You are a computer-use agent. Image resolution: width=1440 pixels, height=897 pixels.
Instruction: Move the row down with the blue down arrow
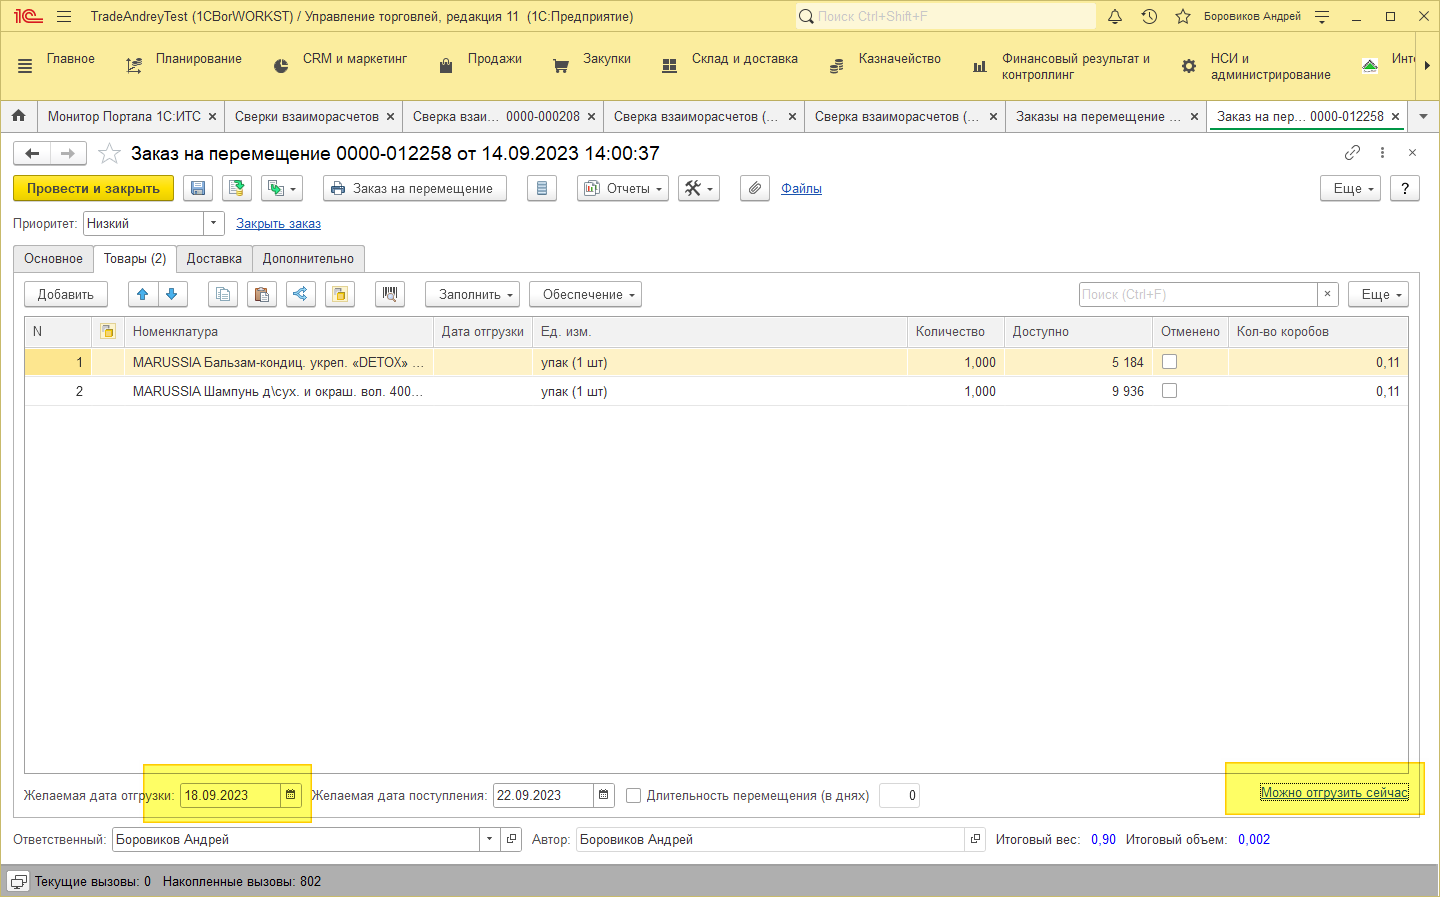(172, 294)
